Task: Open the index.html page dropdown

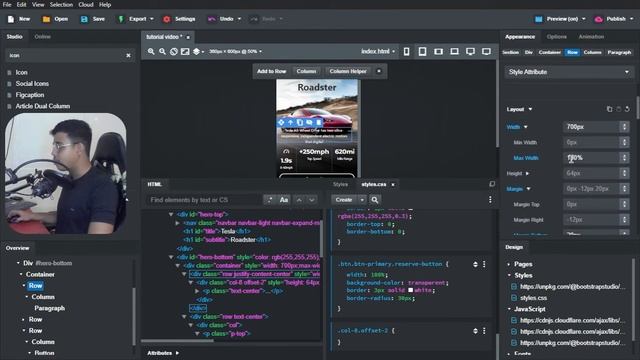Action: click(378, 51)
